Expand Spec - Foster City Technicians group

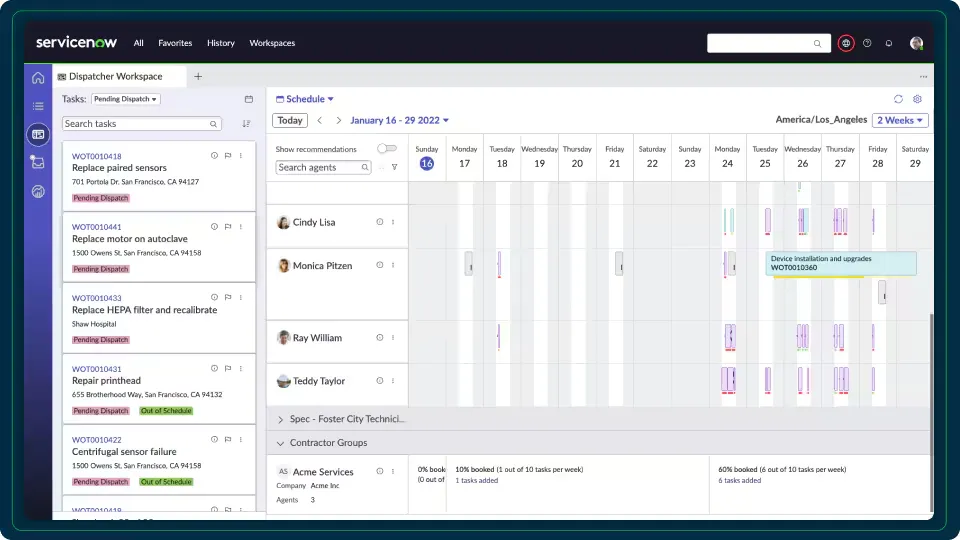click(x=280, y=419)
